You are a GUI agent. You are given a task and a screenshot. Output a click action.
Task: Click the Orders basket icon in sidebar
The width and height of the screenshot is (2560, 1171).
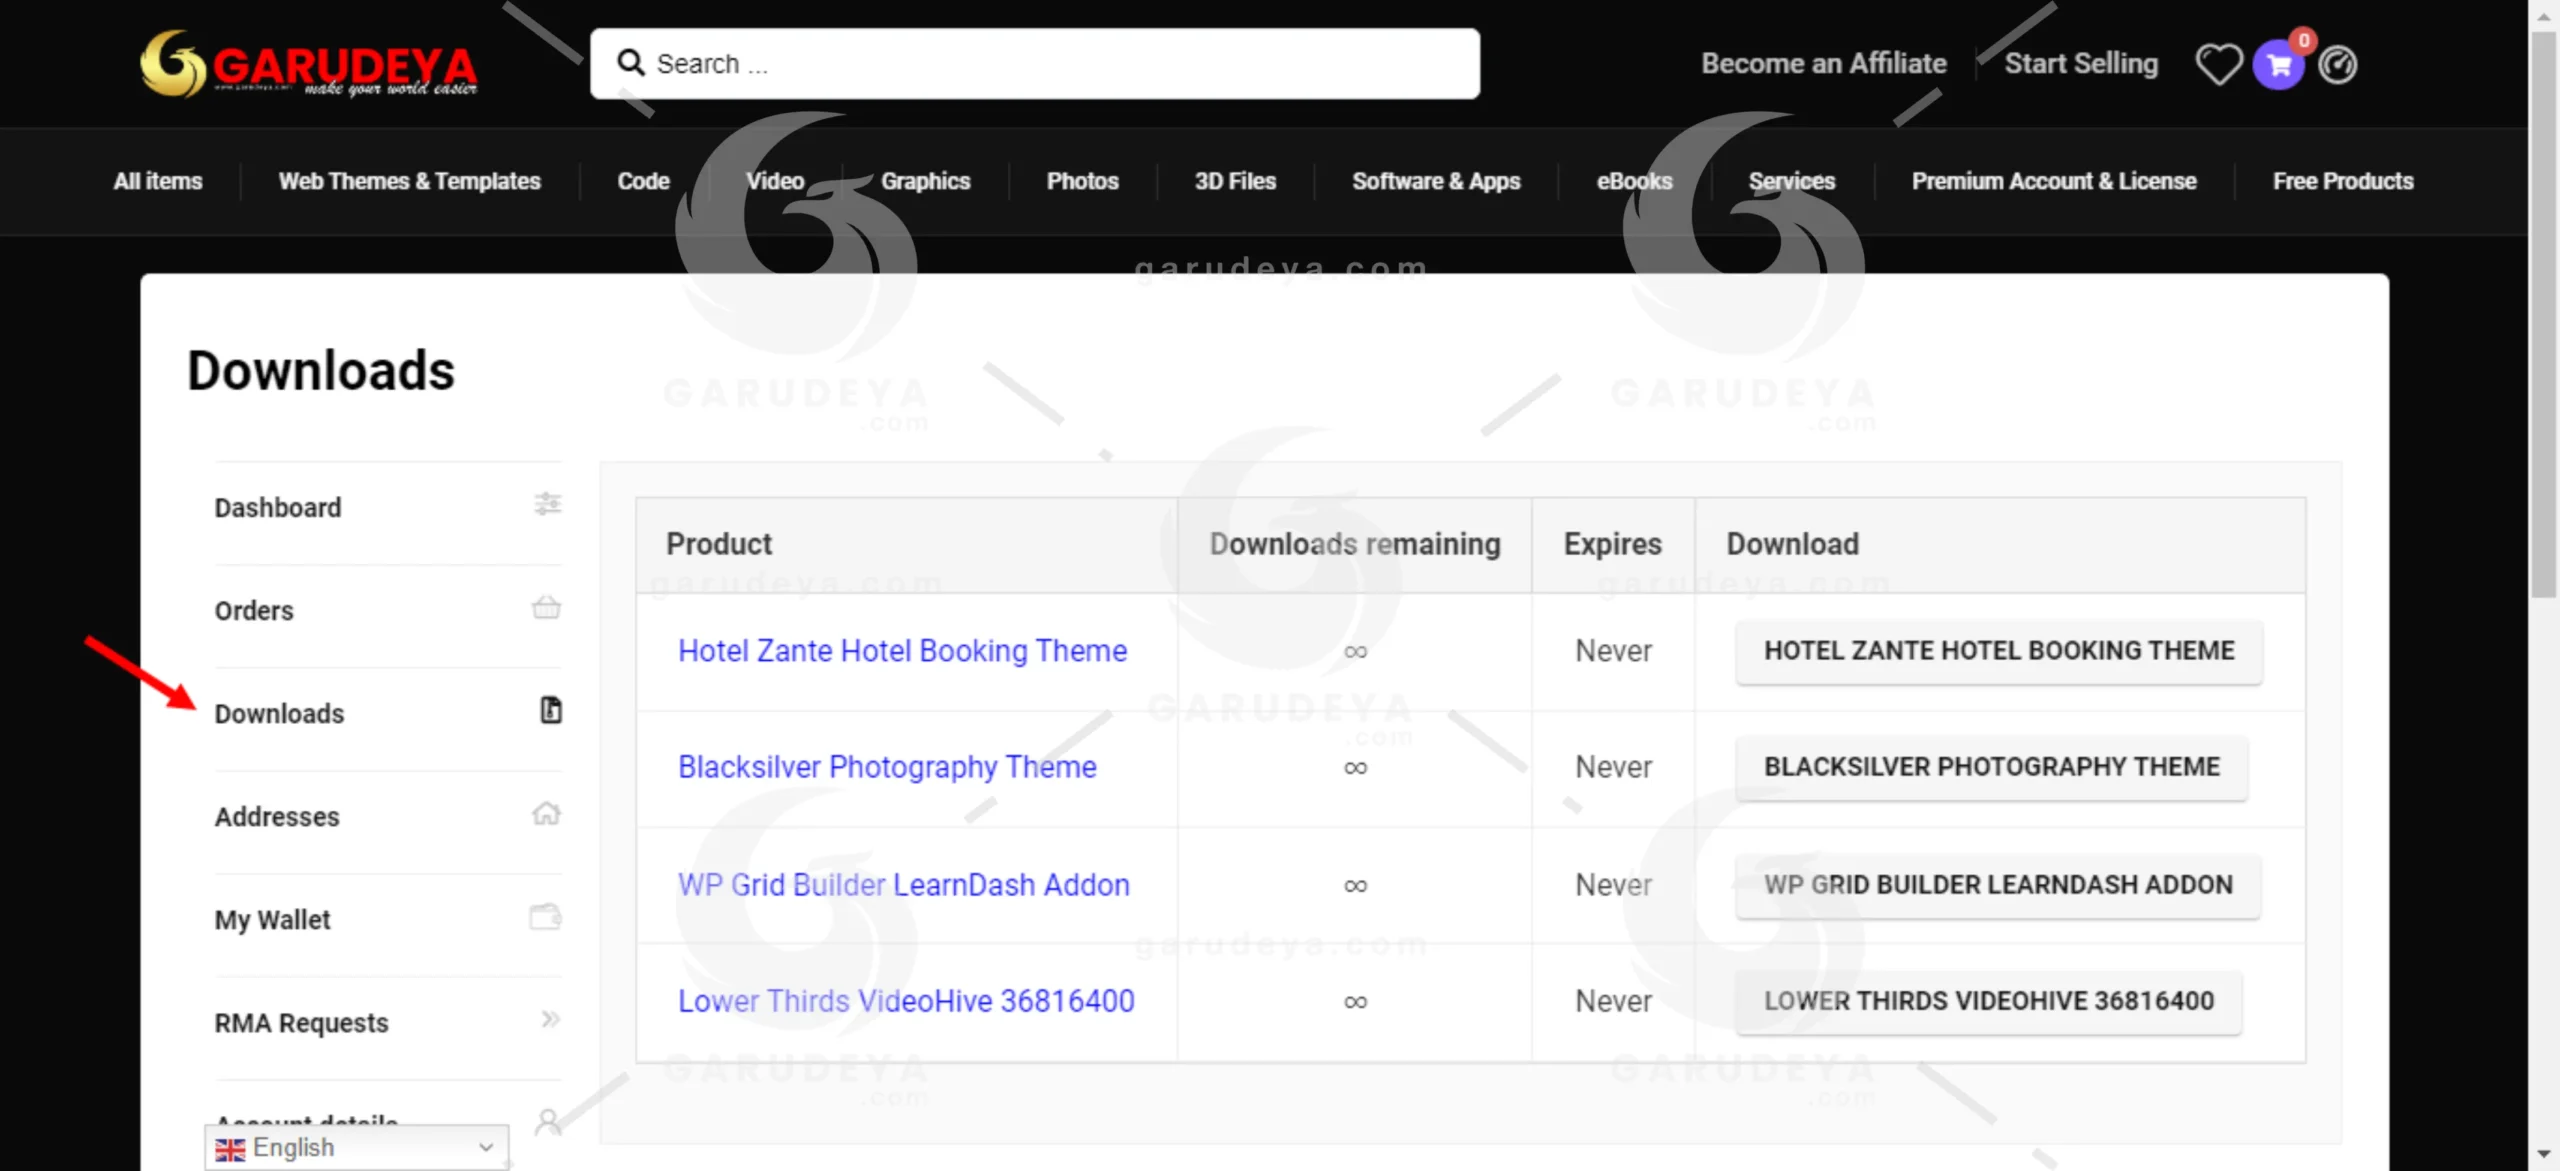546,607
